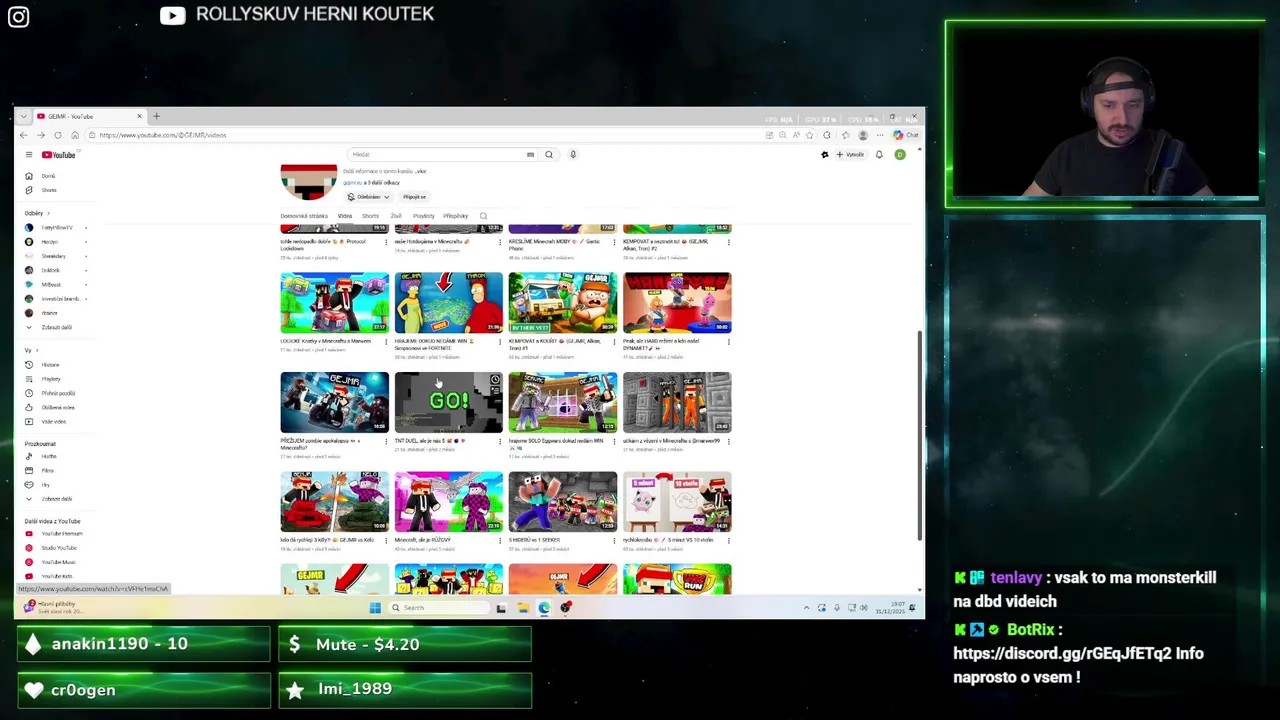1280x720 pixels.
Task: Open the PŘEŽIJEM zombie apokalypsu thumbnail
Action: 334,402
